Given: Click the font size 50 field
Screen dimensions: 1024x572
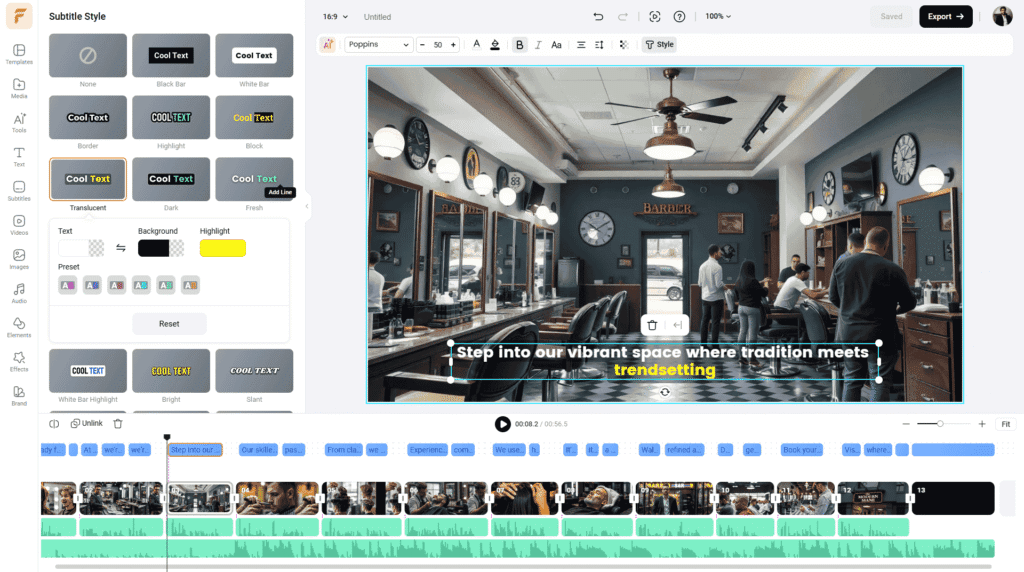Looking at the screenshot, I should (438, 44).
